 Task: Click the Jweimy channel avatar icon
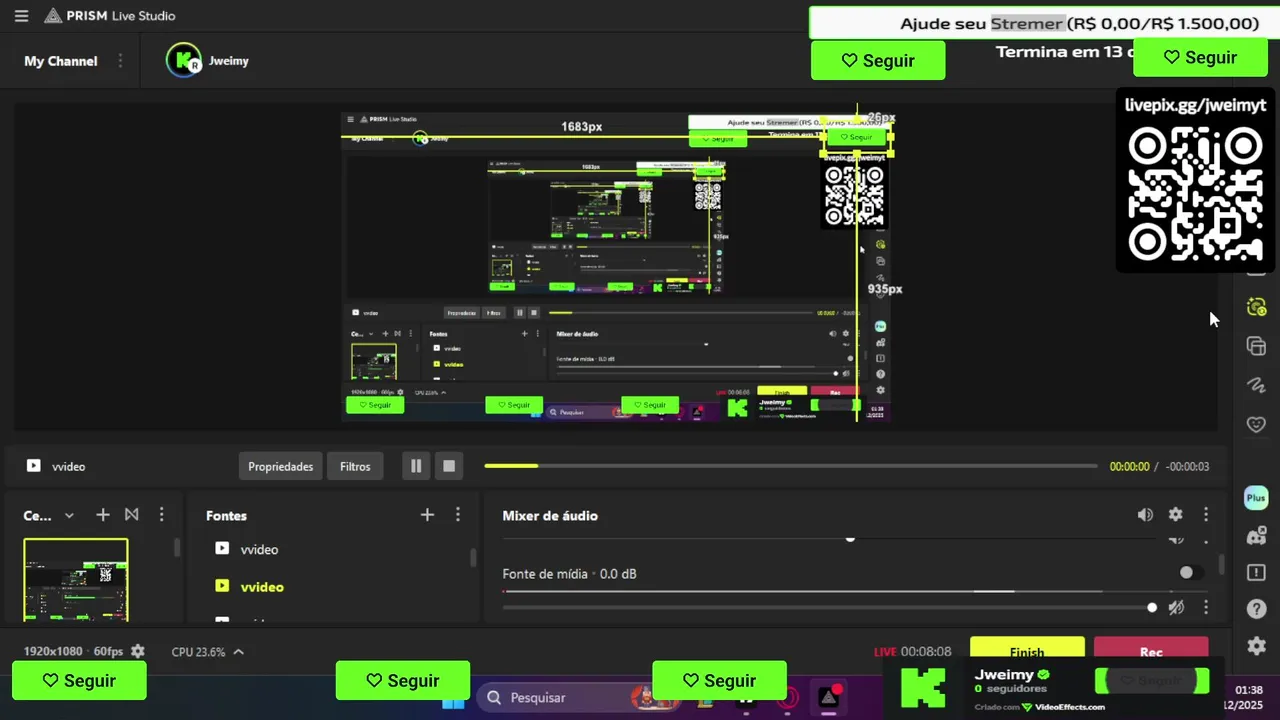184,61
